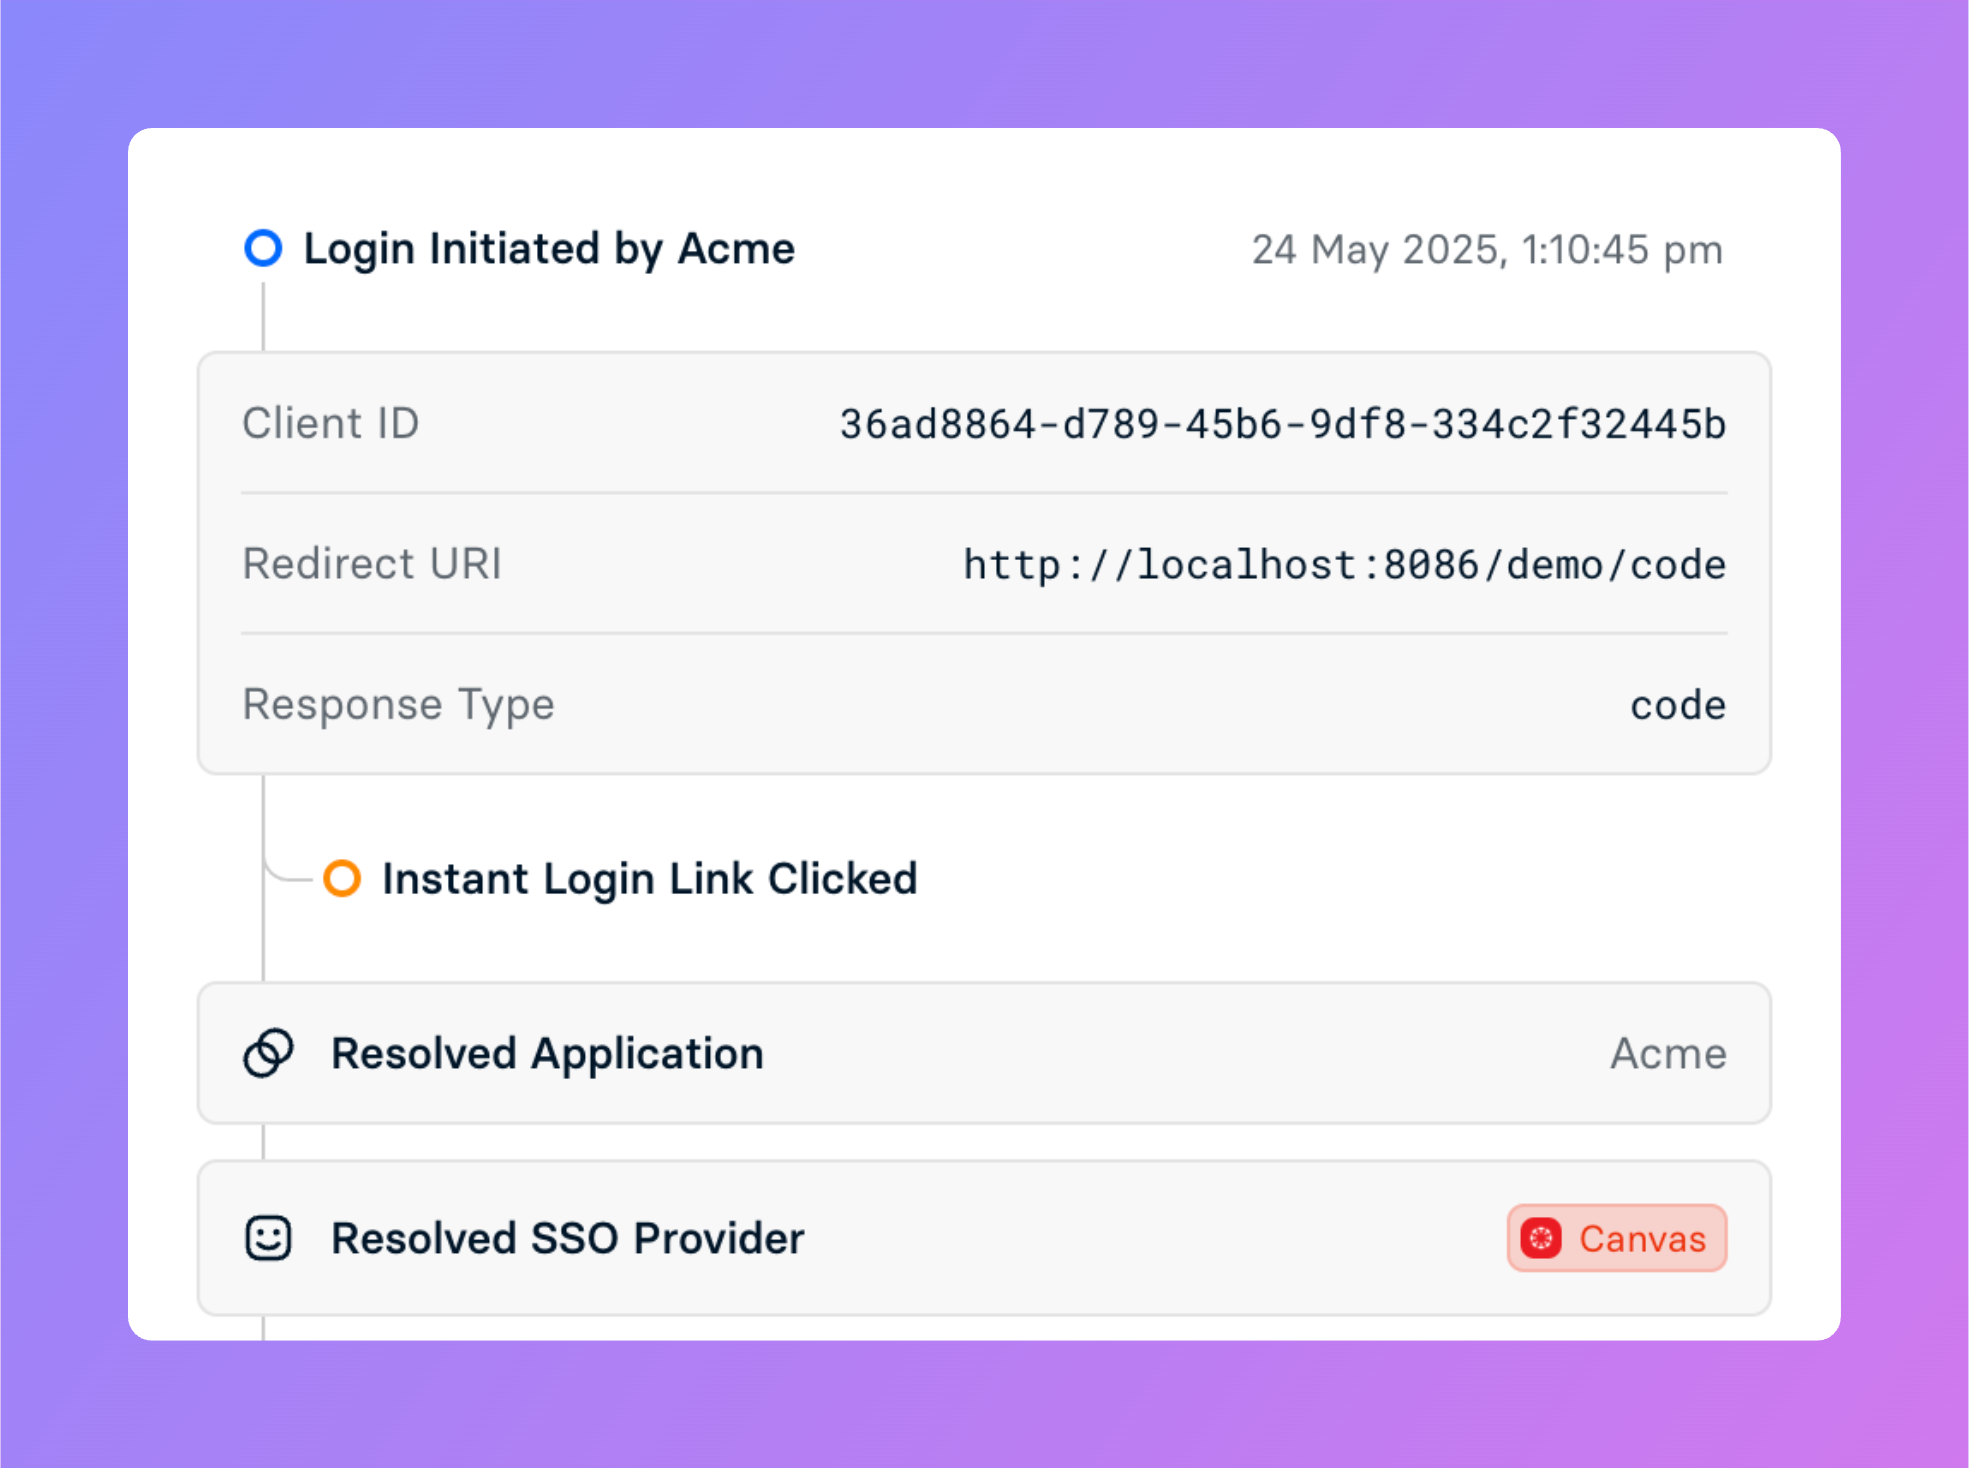Click the Response Type label
Viewport: 1970px width, 1470px height.
pos(399,706)
